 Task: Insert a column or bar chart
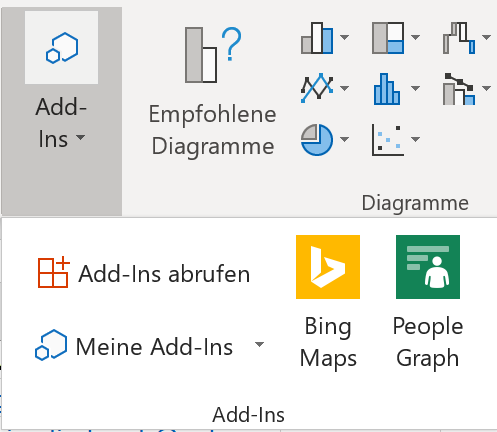coord(317,38)
